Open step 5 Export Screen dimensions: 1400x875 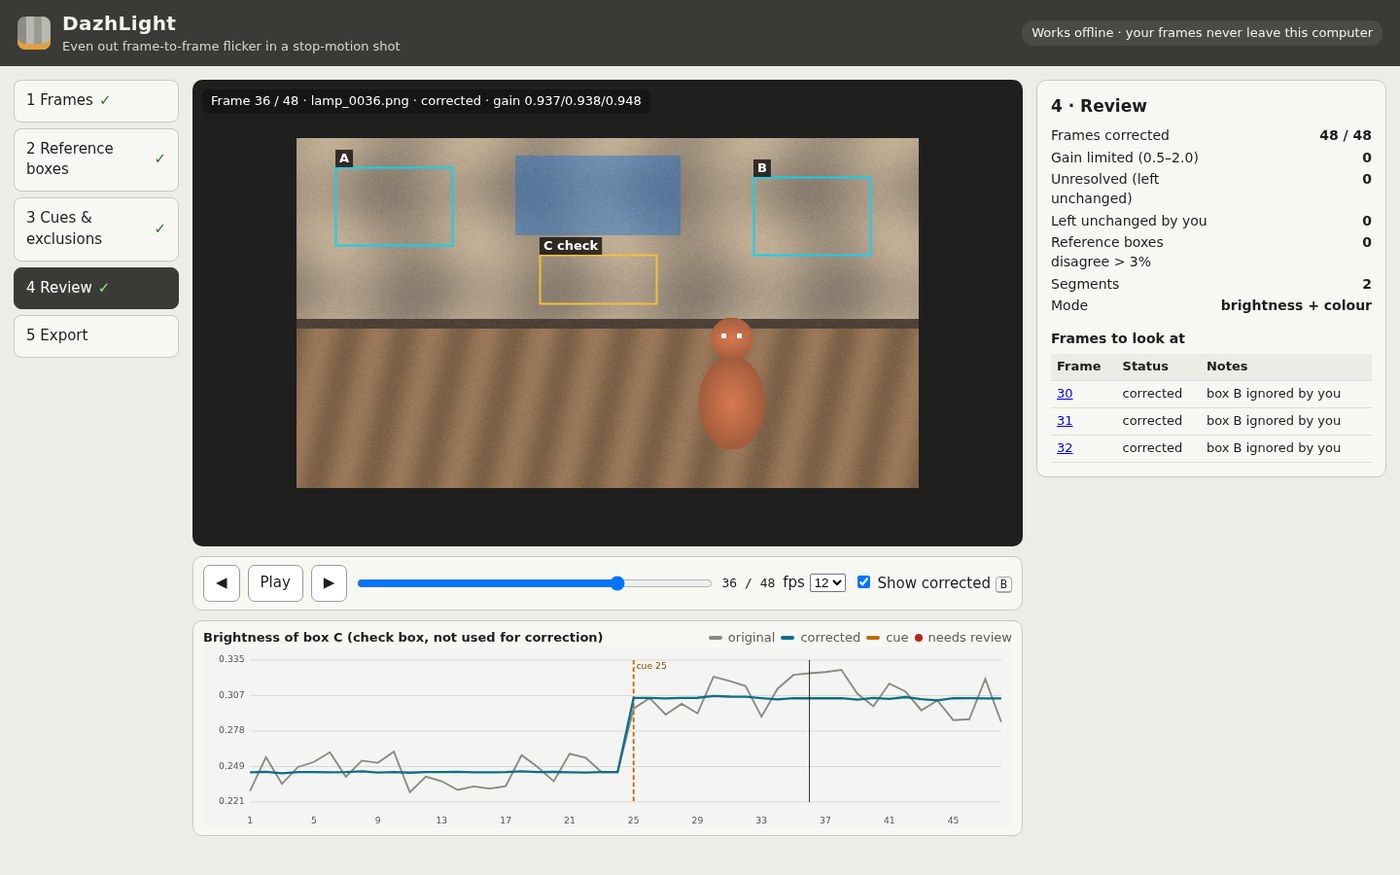coord(96,336)
